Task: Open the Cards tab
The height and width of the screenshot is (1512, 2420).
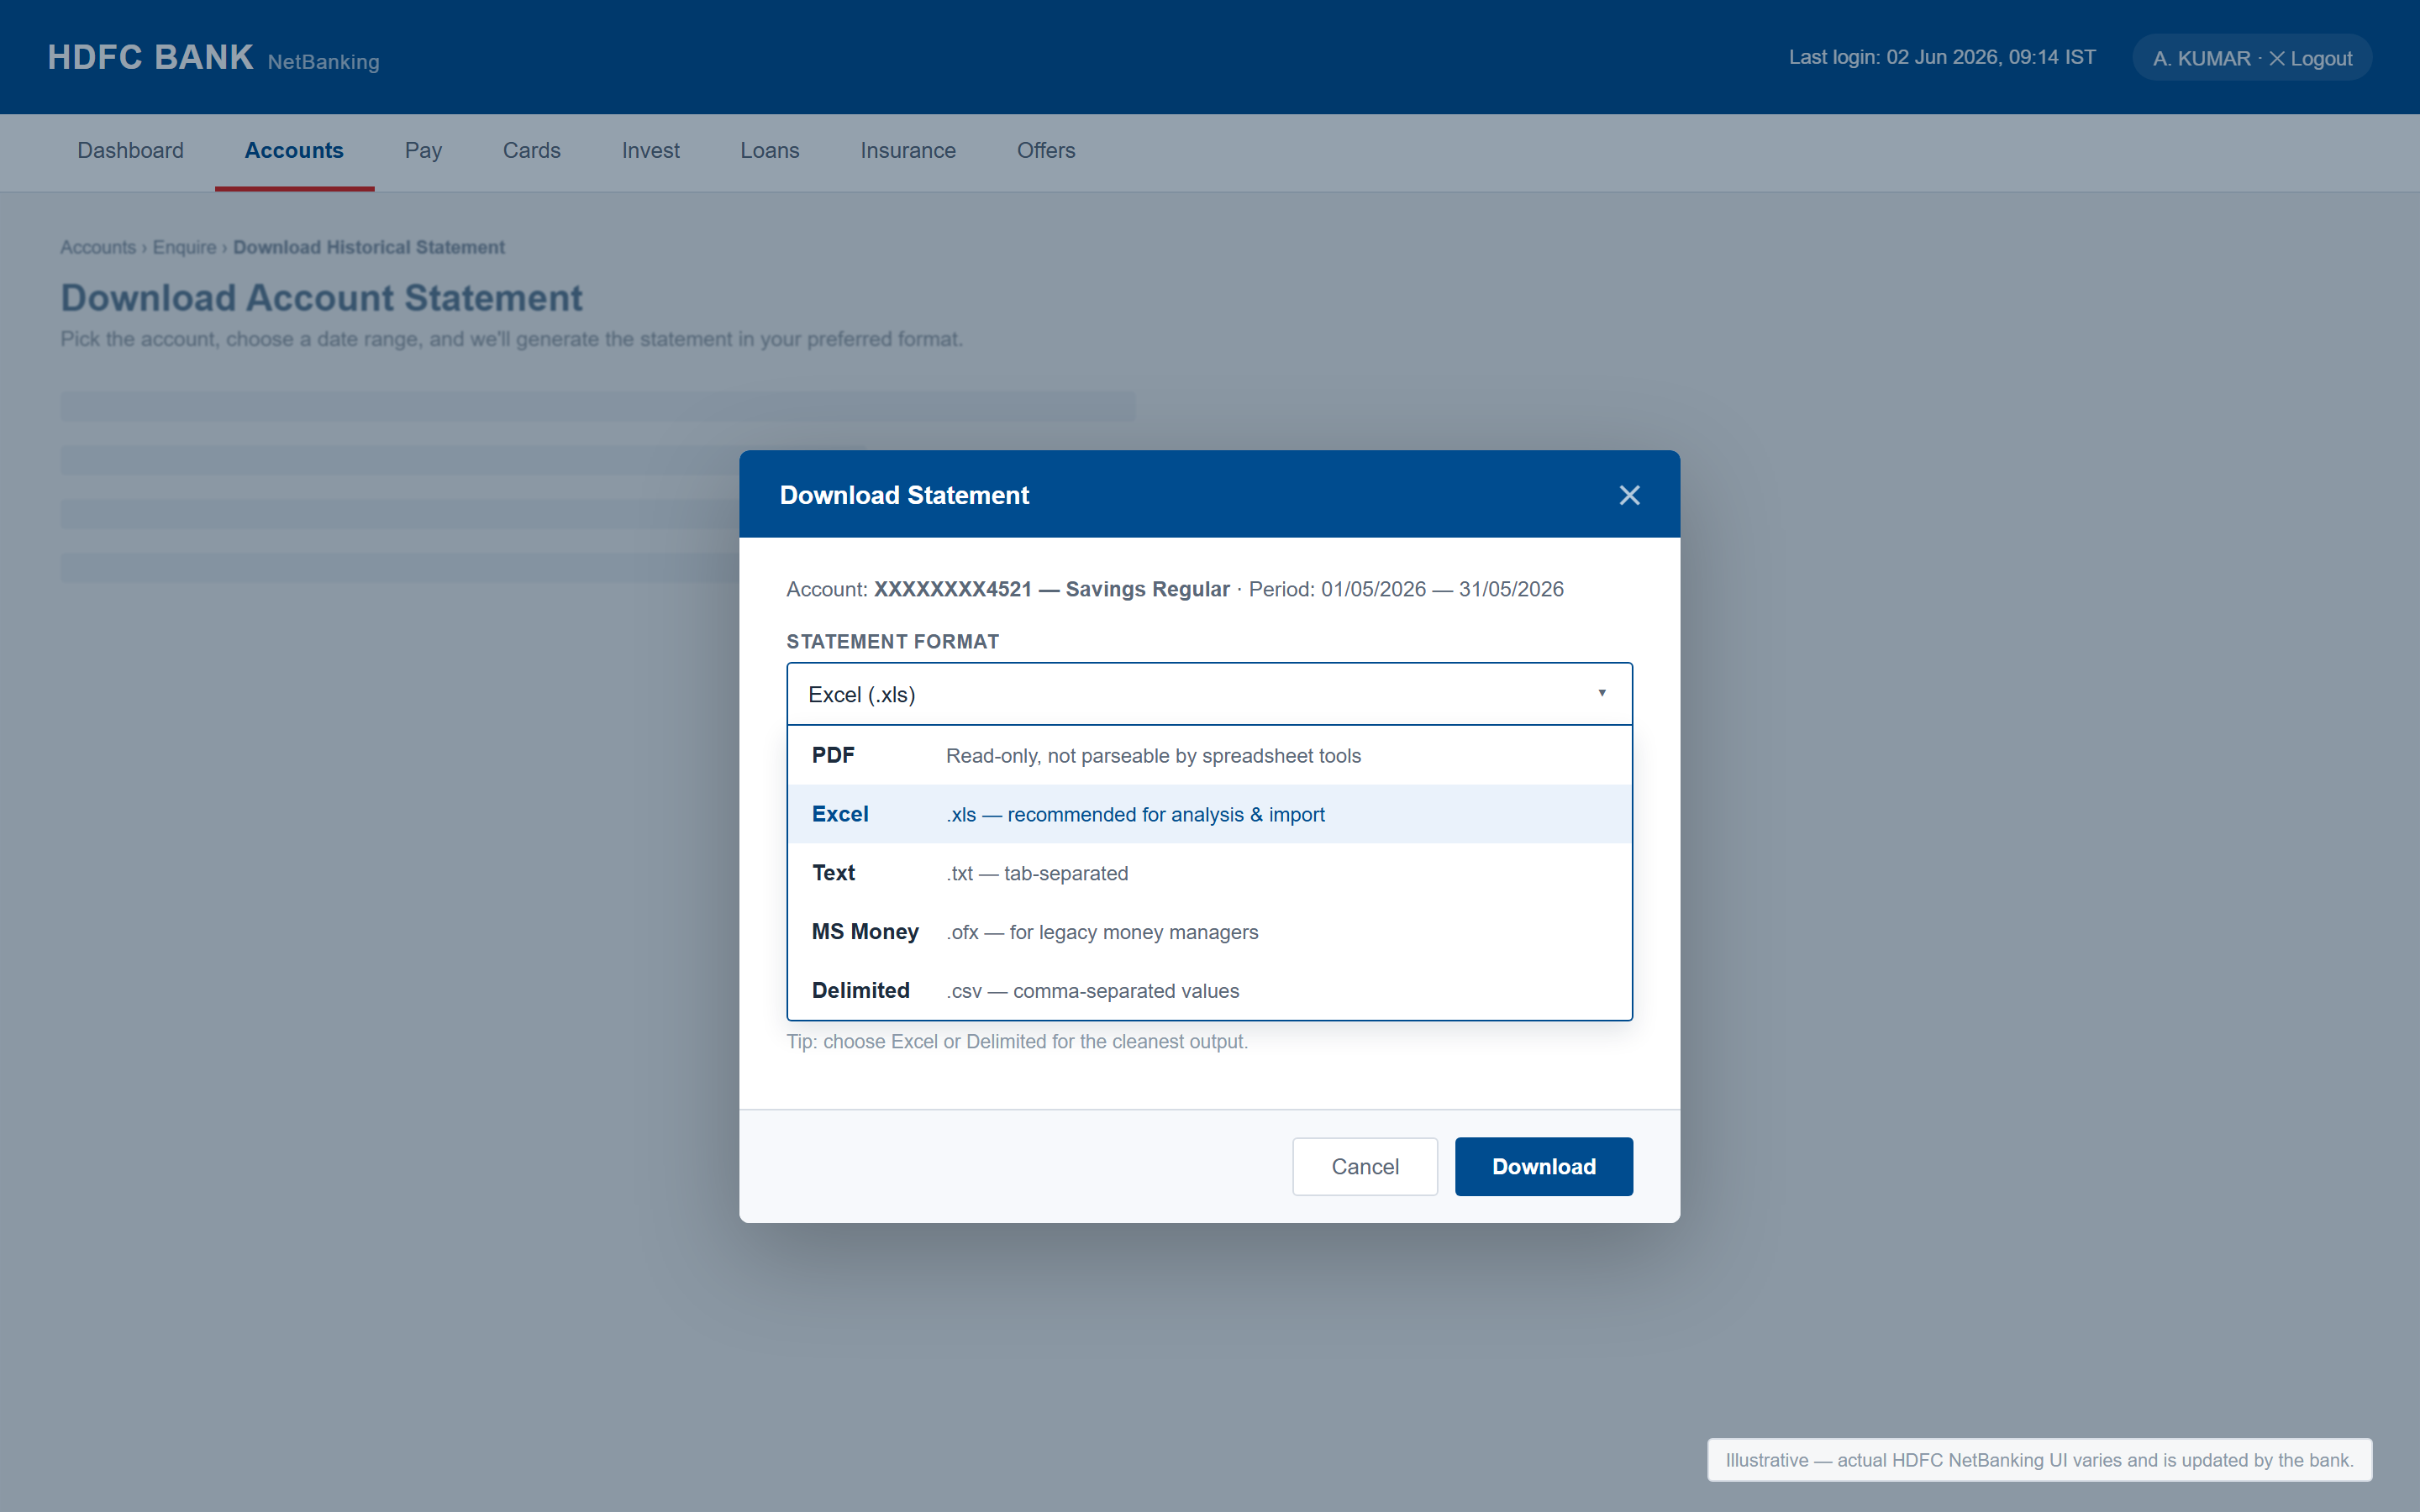Action: [x=531, y=150]
